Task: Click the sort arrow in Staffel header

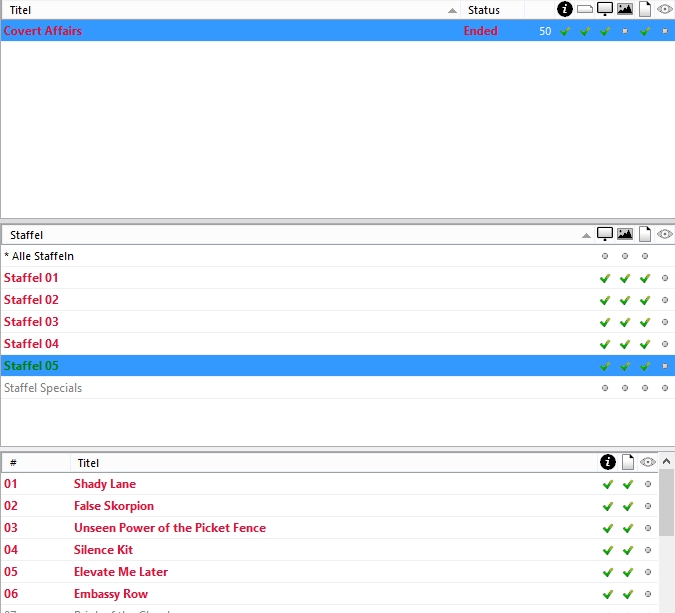Action: pos(586,235)
